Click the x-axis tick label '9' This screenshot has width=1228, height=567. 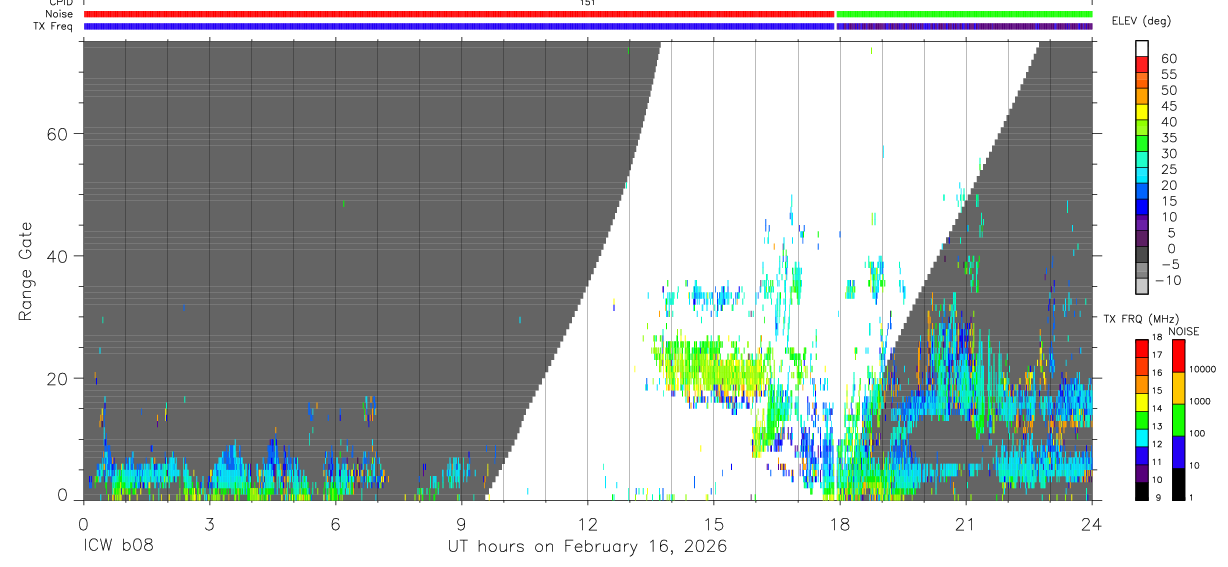(461, 524)
